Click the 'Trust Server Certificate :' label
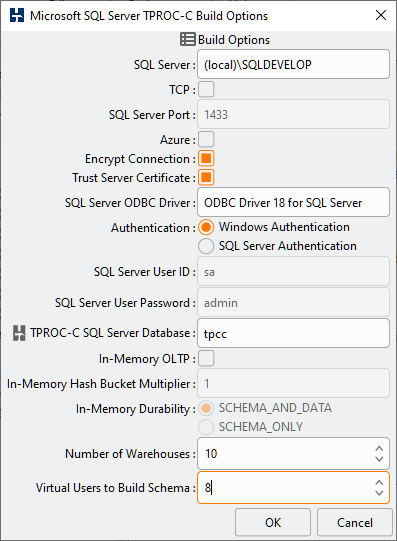 [134, 178]
